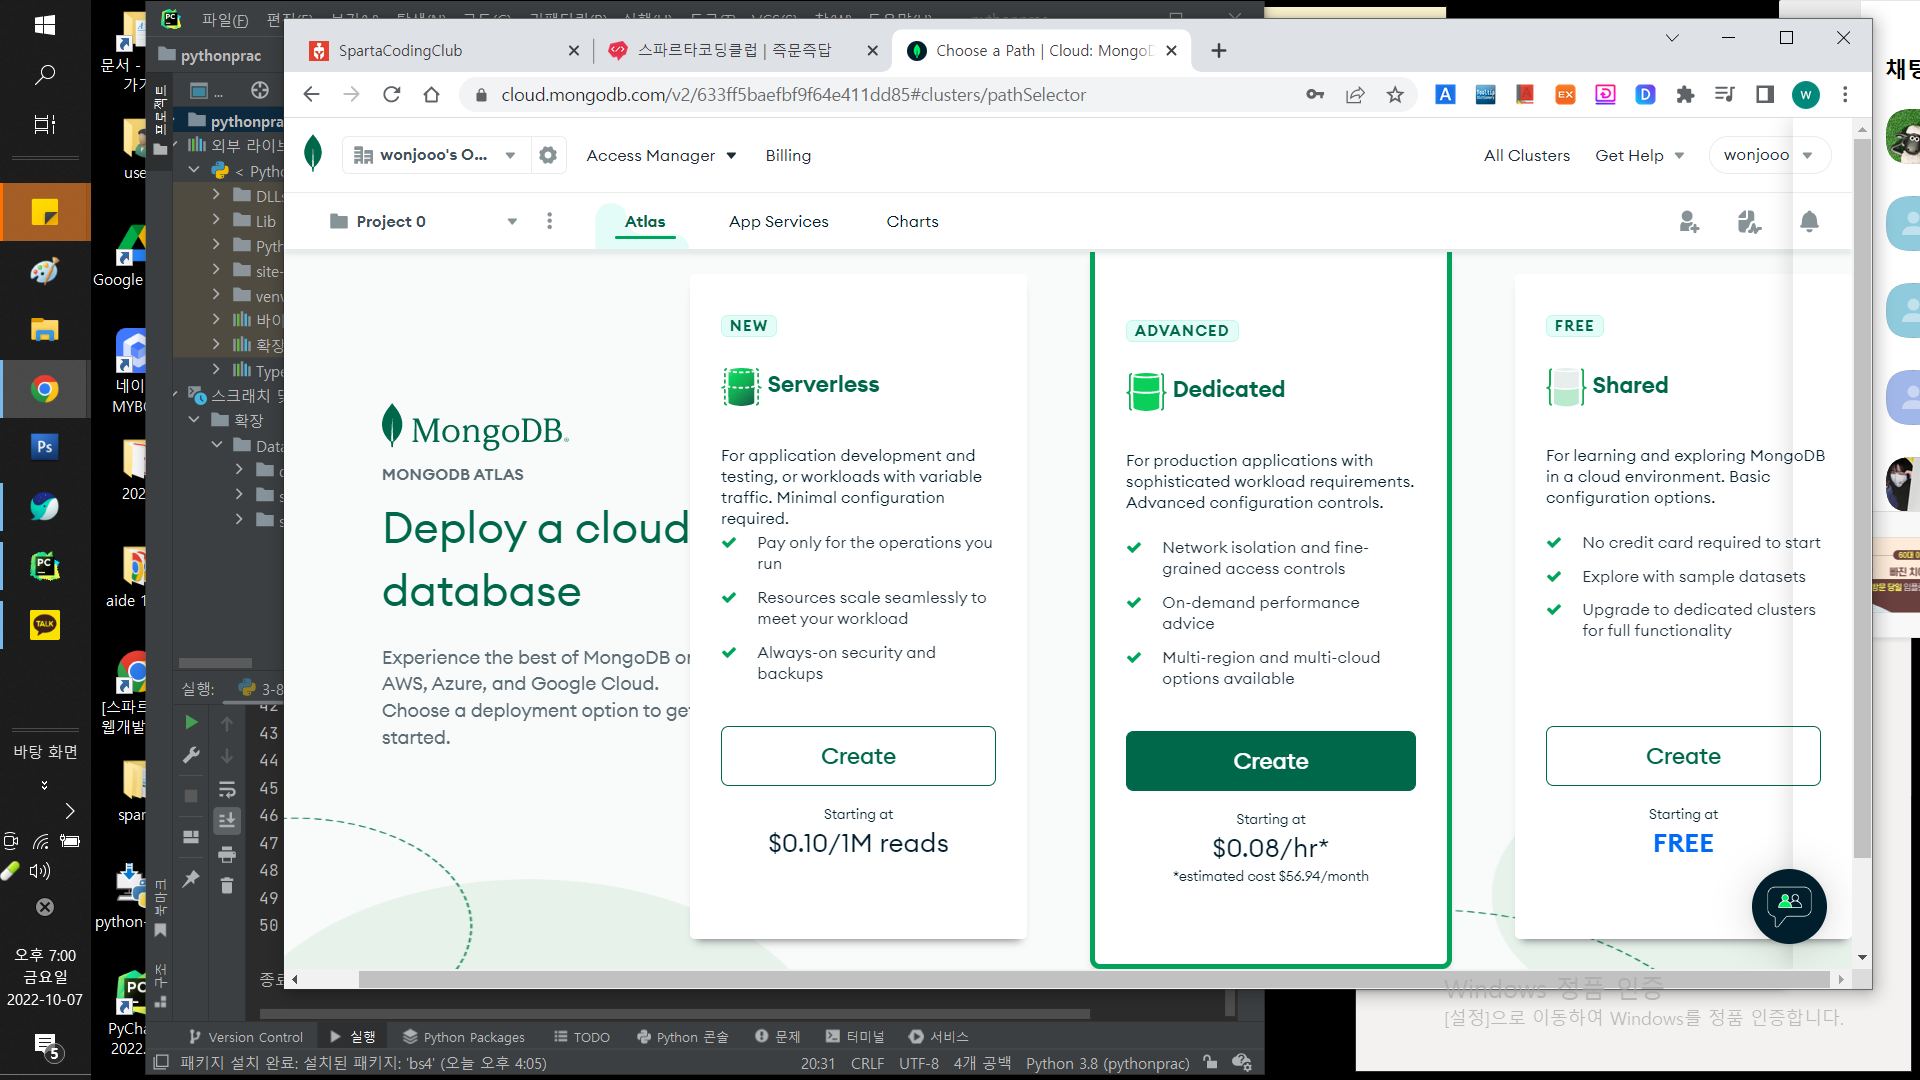Open PyCharm Version Control panel
The width and height of the screenshot is (1920, 1080).
(246, 1037)
